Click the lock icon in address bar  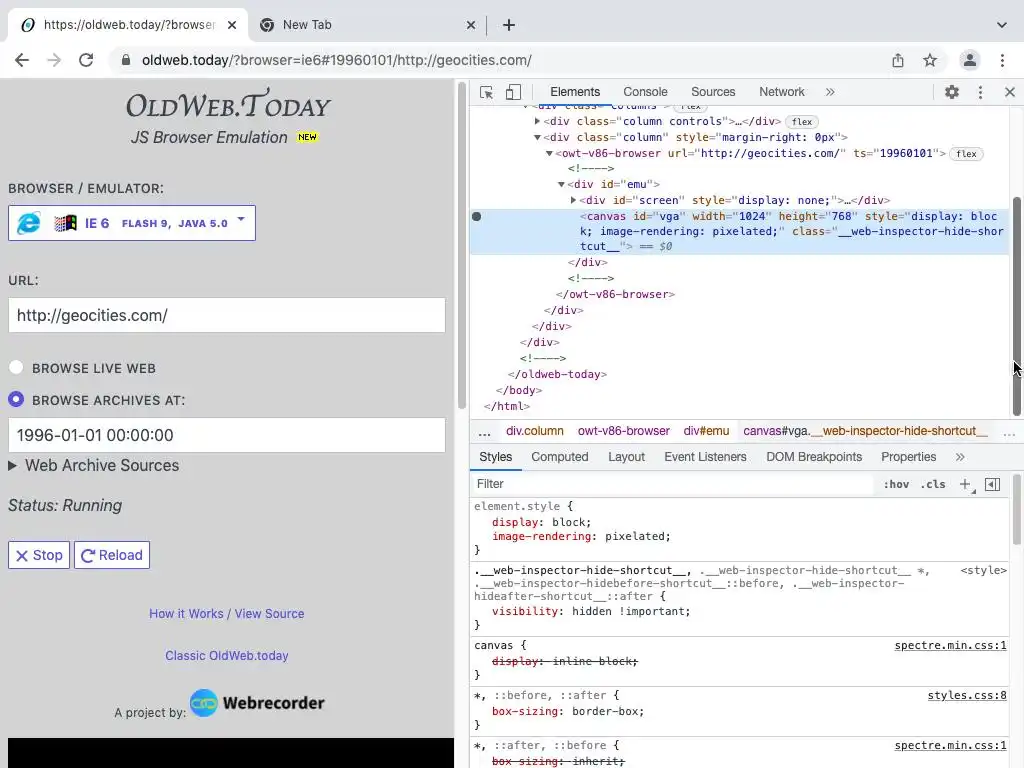click(x=125, y=60)
